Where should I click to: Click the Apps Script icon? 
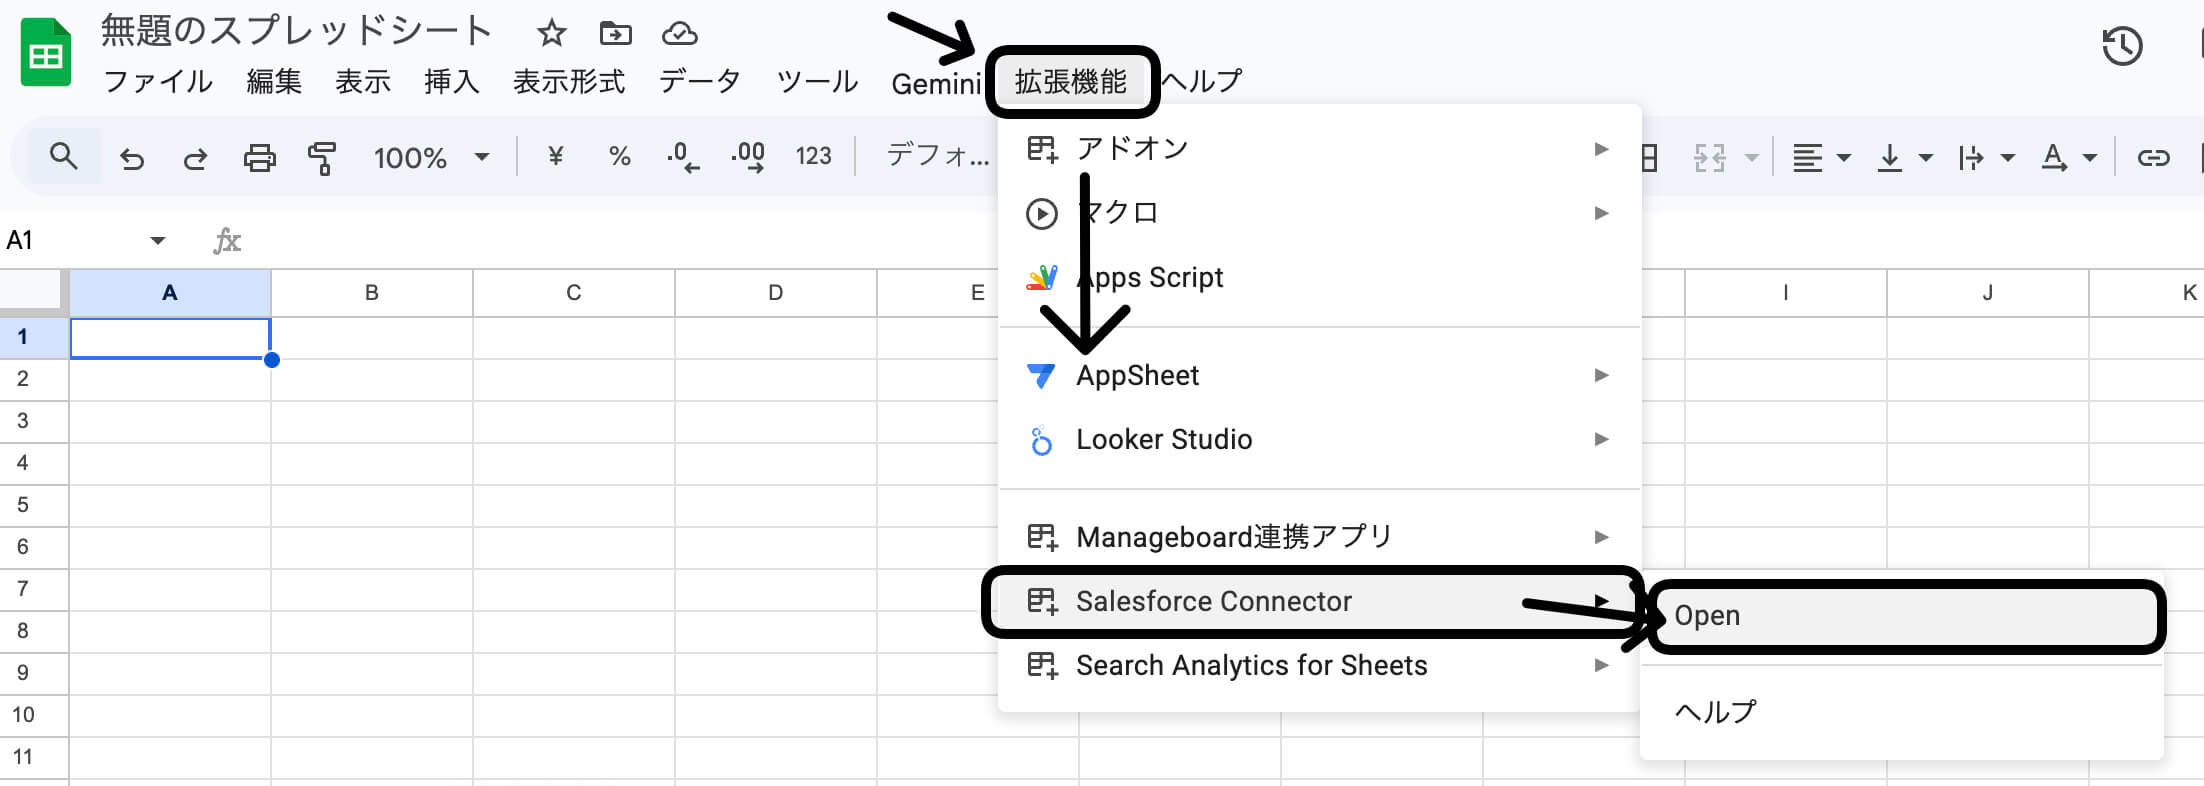pyautogui.click(x=1041, y=278)
